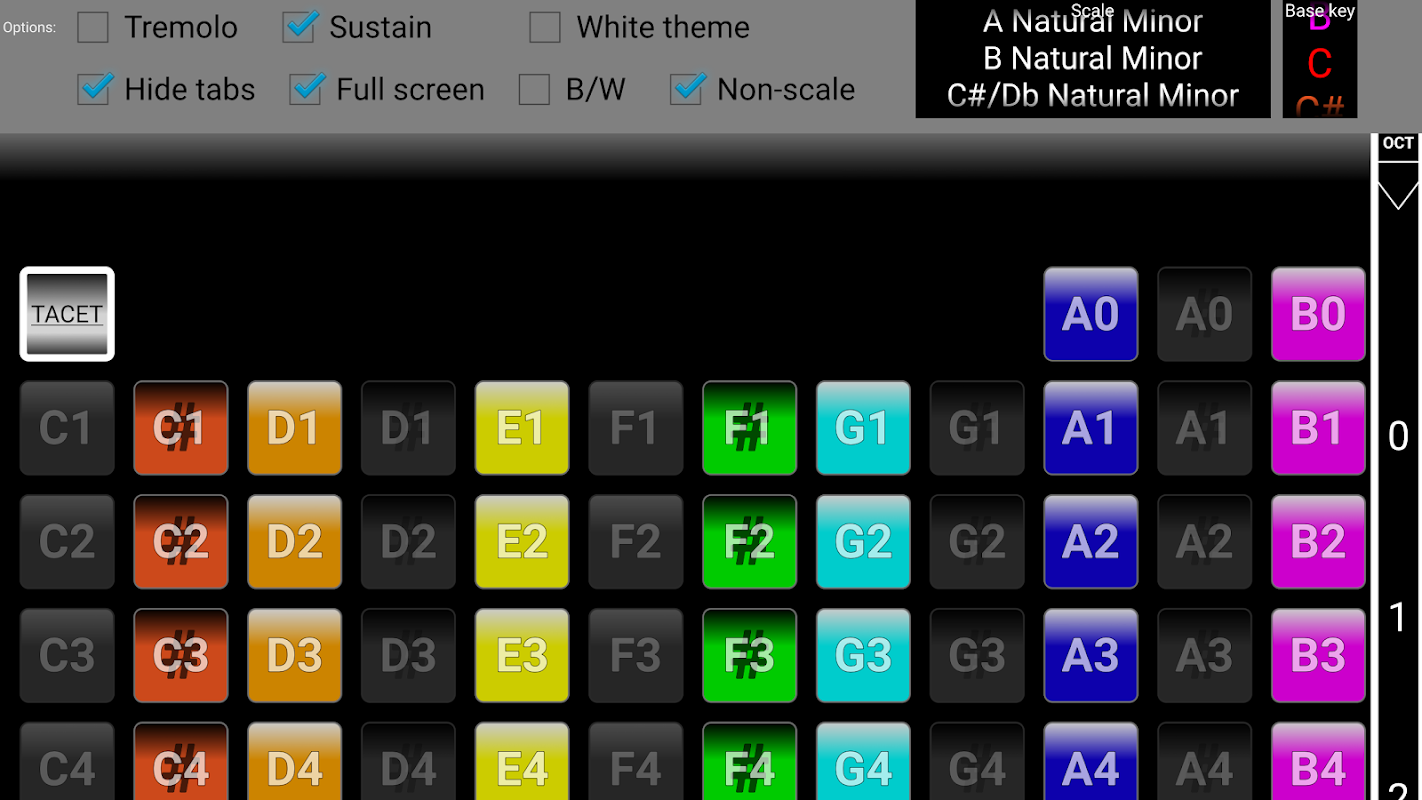
Task: Tap the dark A#3 pad
Action: click(x=1204, y=656)
